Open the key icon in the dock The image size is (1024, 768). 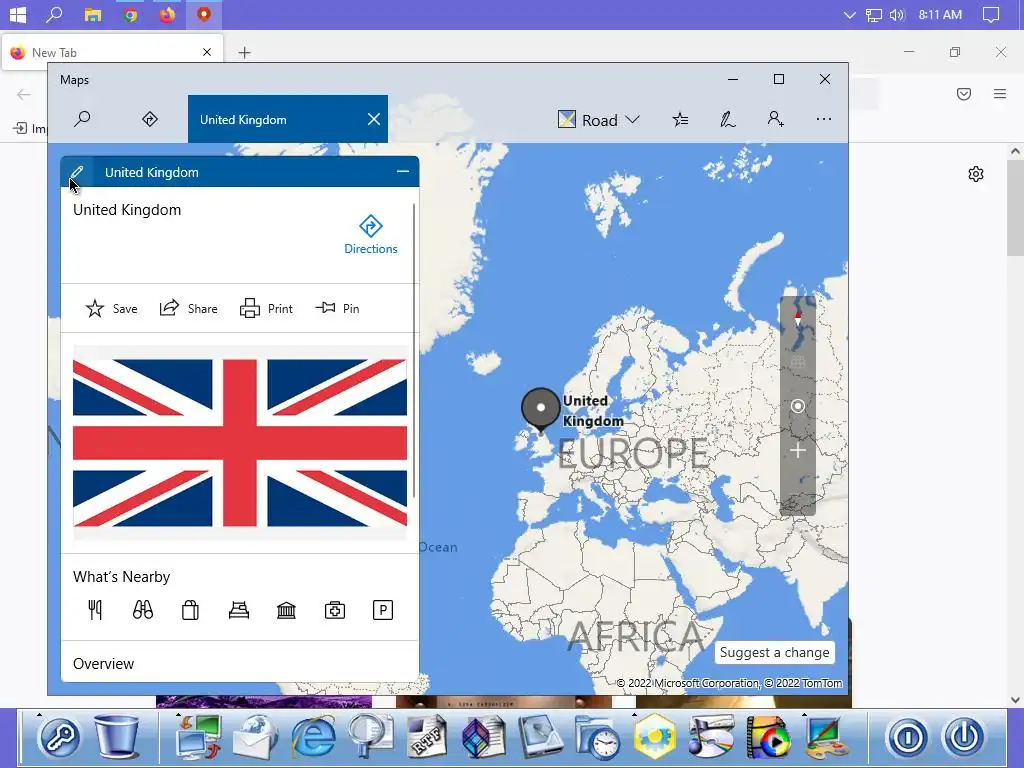(59, 737)
